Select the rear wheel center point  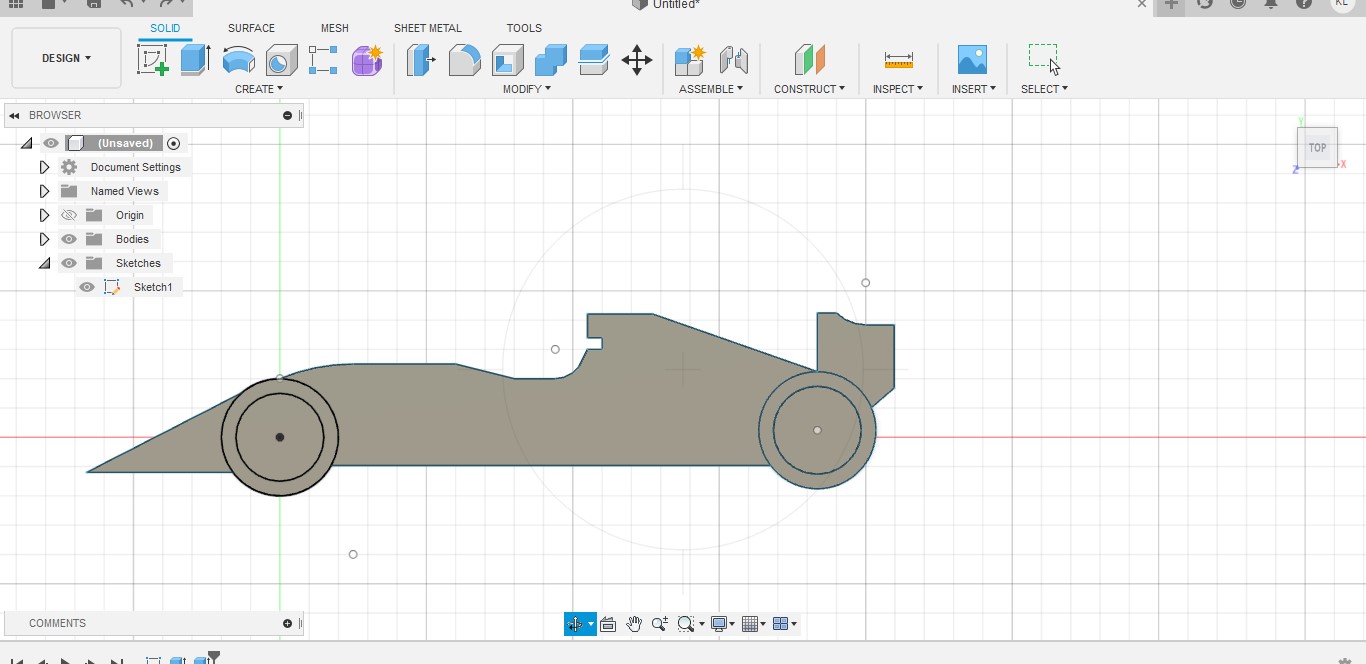(x=817, y=430)
